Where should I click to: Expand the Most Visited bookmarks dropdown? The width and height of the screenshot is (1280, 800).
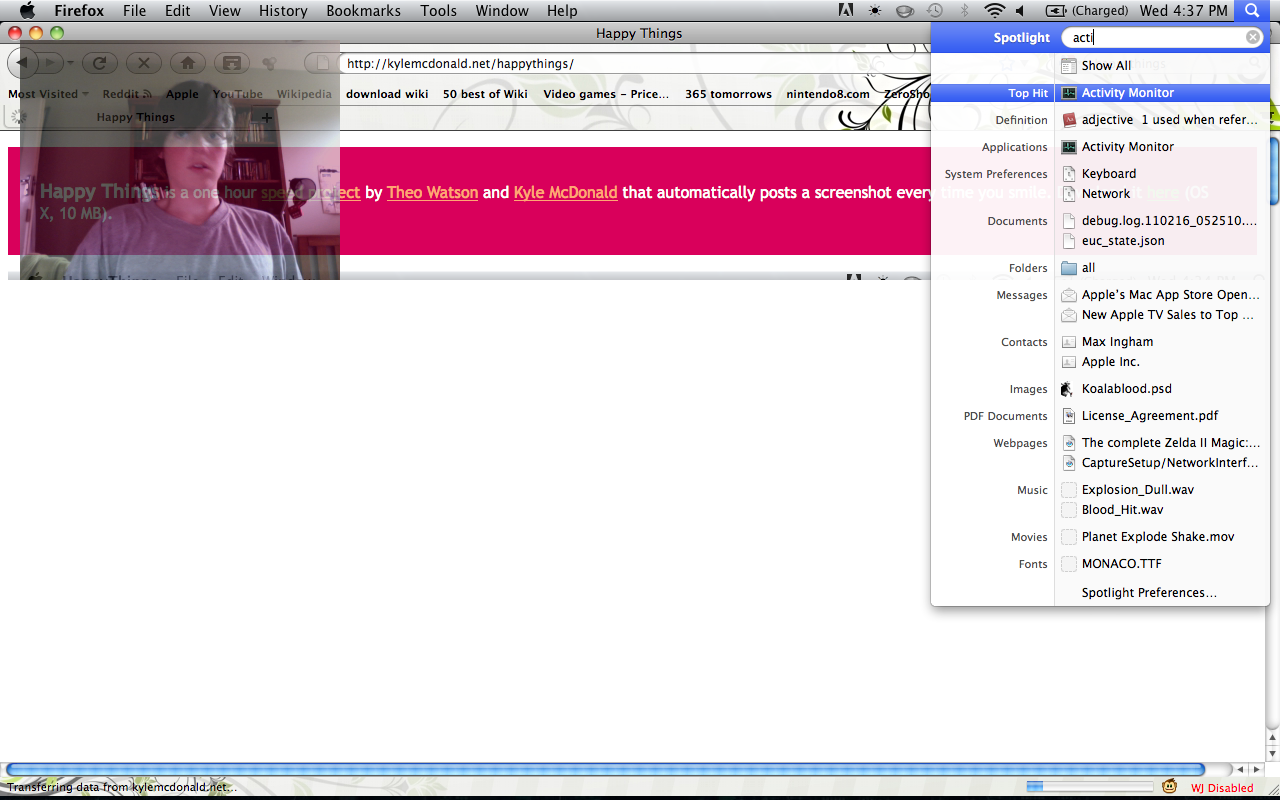pyautogui.click(x=48, y=94)
